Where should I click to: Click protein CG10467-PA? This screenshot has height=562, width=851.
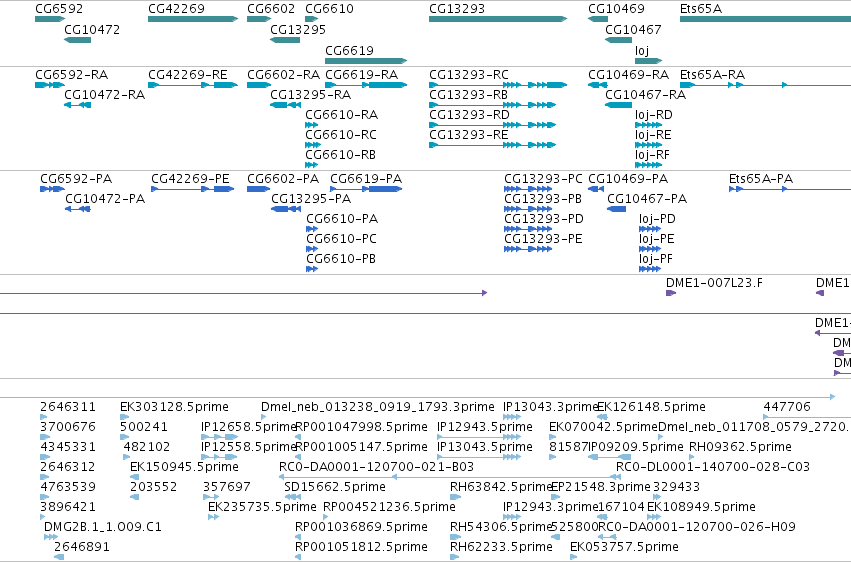click(647, 199)
